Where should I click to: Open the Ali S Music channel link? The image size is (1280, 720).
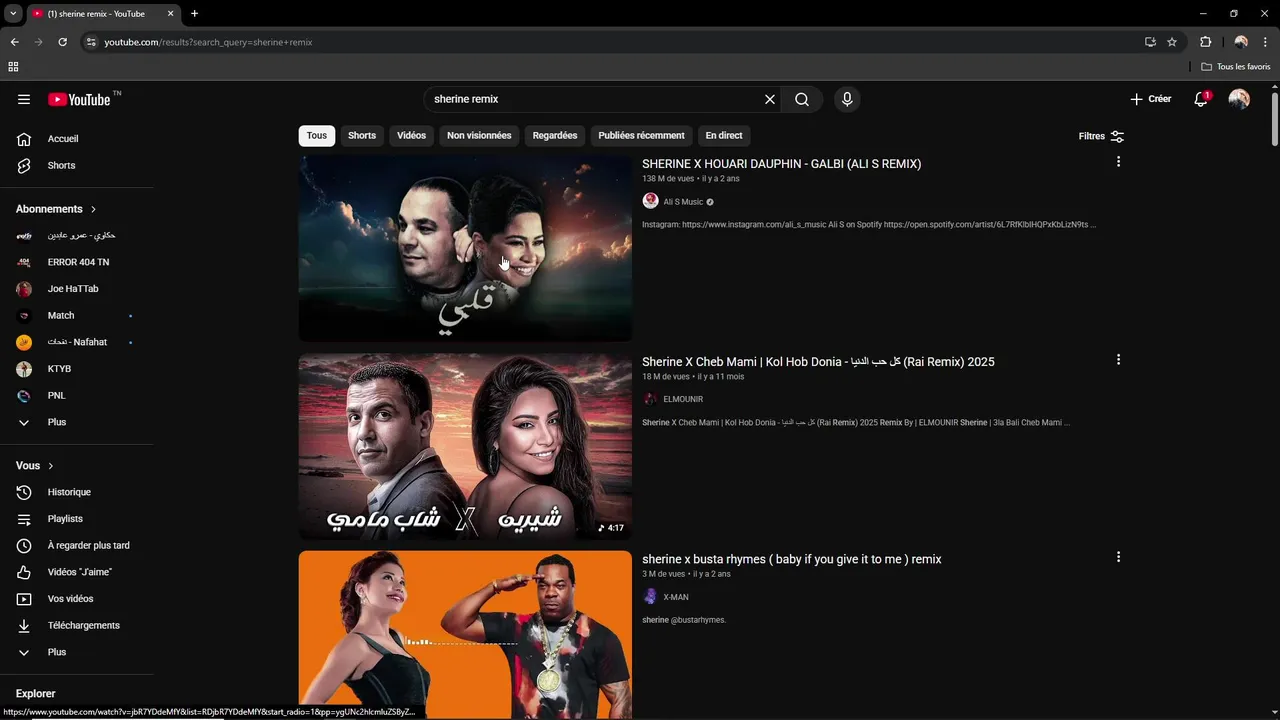[x=683, y=202]
